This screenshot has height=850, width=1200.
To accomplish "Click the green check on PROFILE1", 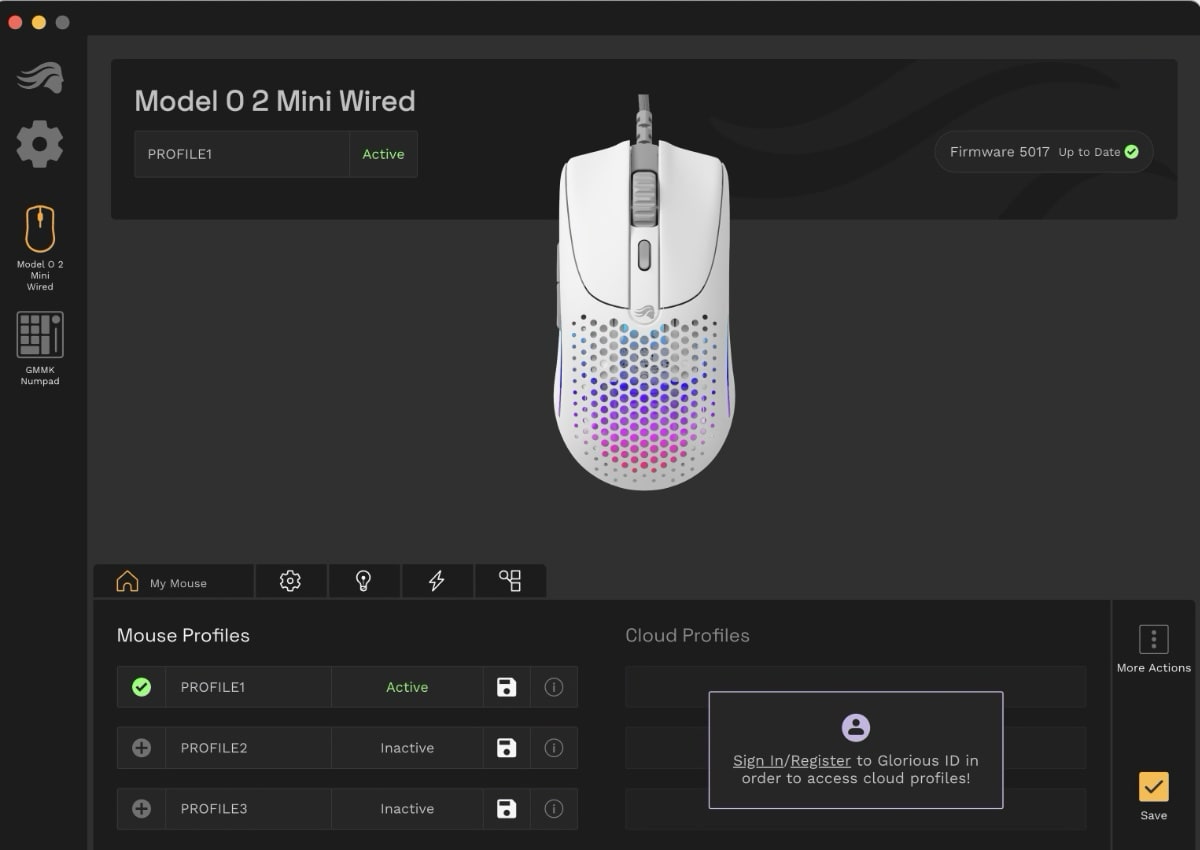I will pyautogui.click(x=141, y=687).
